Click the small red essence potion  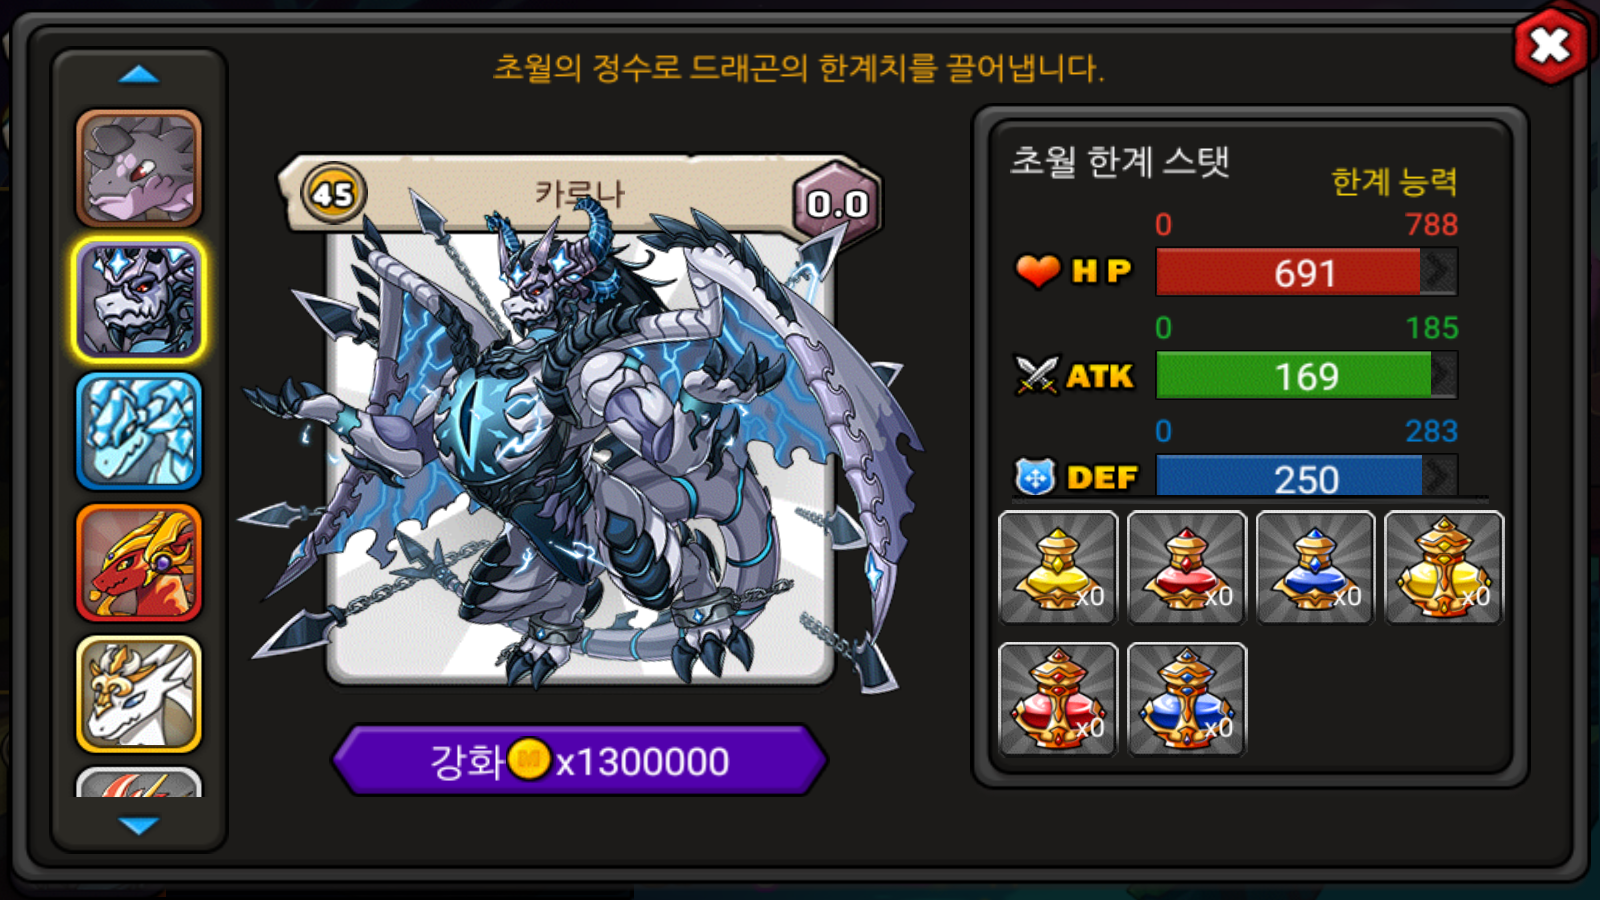click(x=1187, y=568)
